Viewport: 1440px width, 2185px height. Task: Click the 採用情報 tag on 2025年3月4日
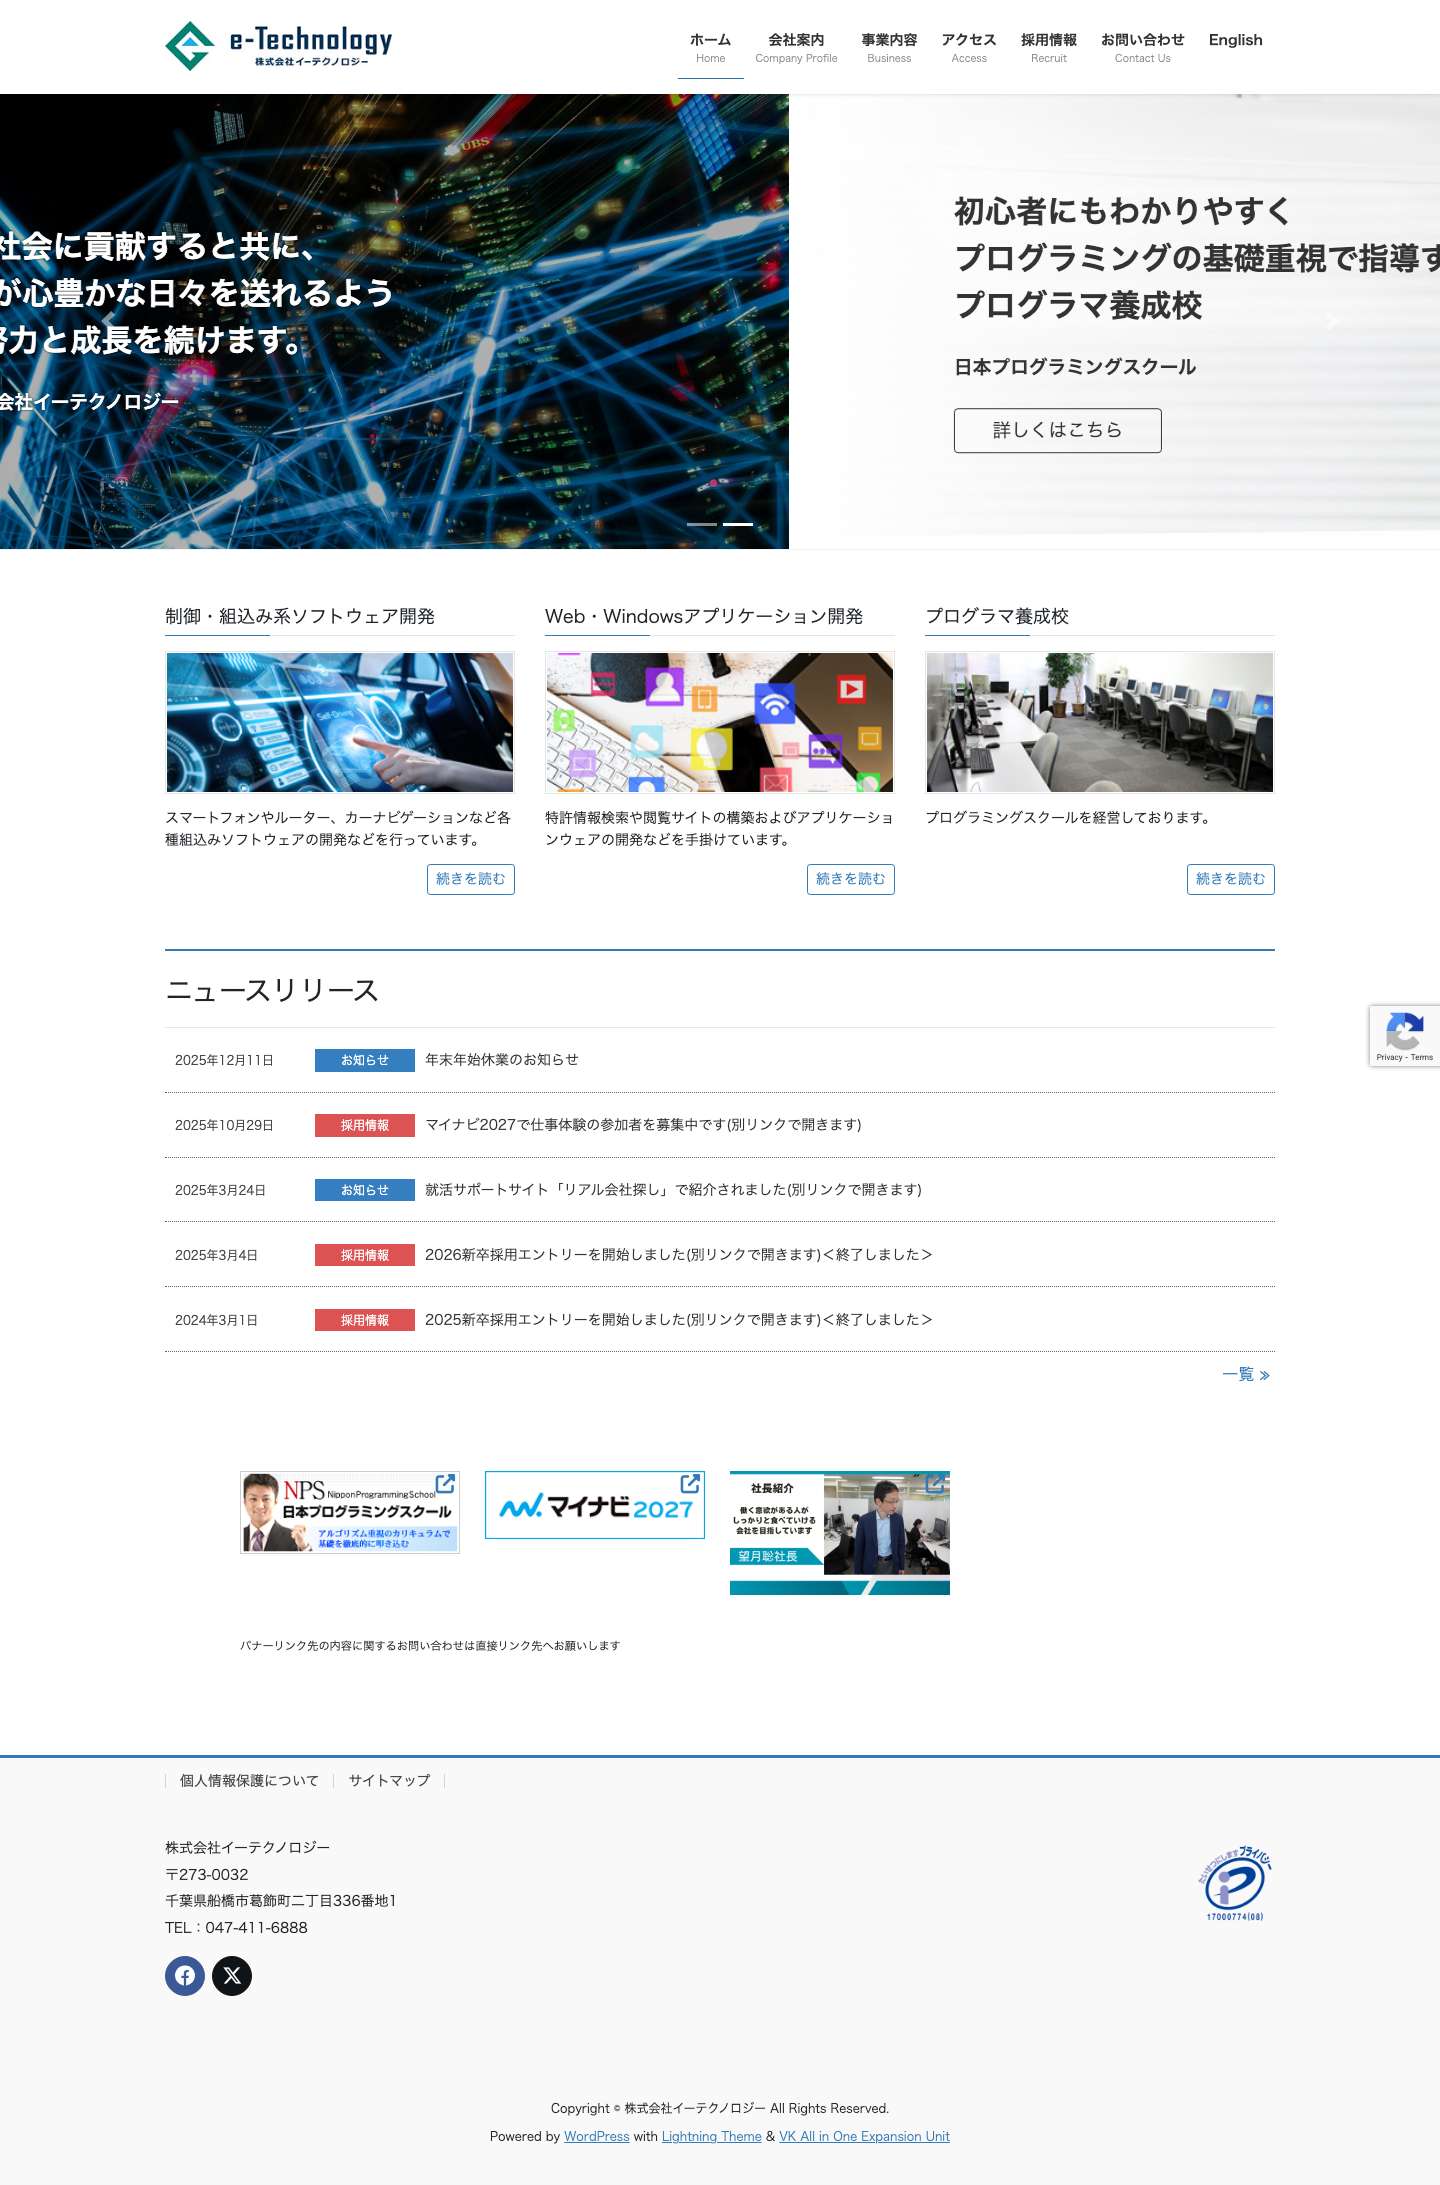365,1255
